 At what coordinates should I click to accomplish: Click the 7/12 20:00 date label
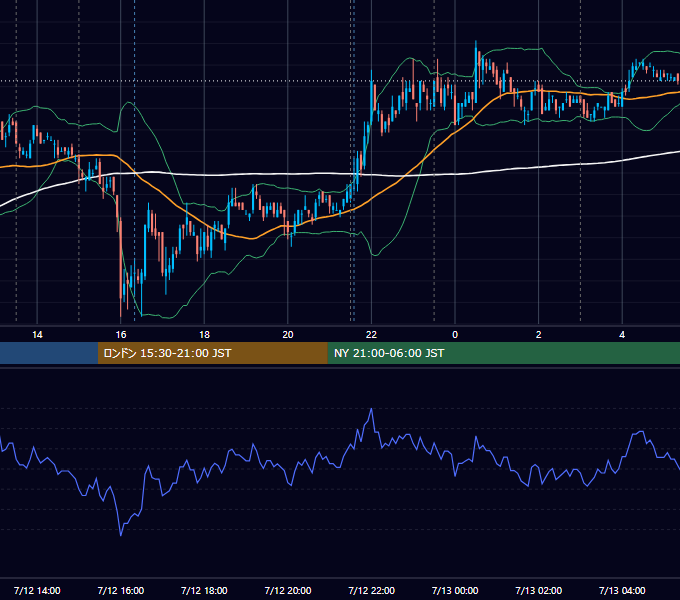tap(288, 590)
